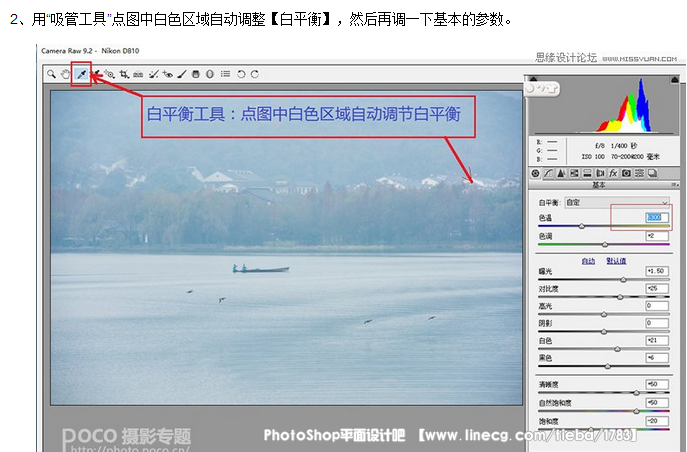Select the Spot Removal tool
The width and height of the screenshot is (687, 452).
pyautogui.click(x=153, y=74)
